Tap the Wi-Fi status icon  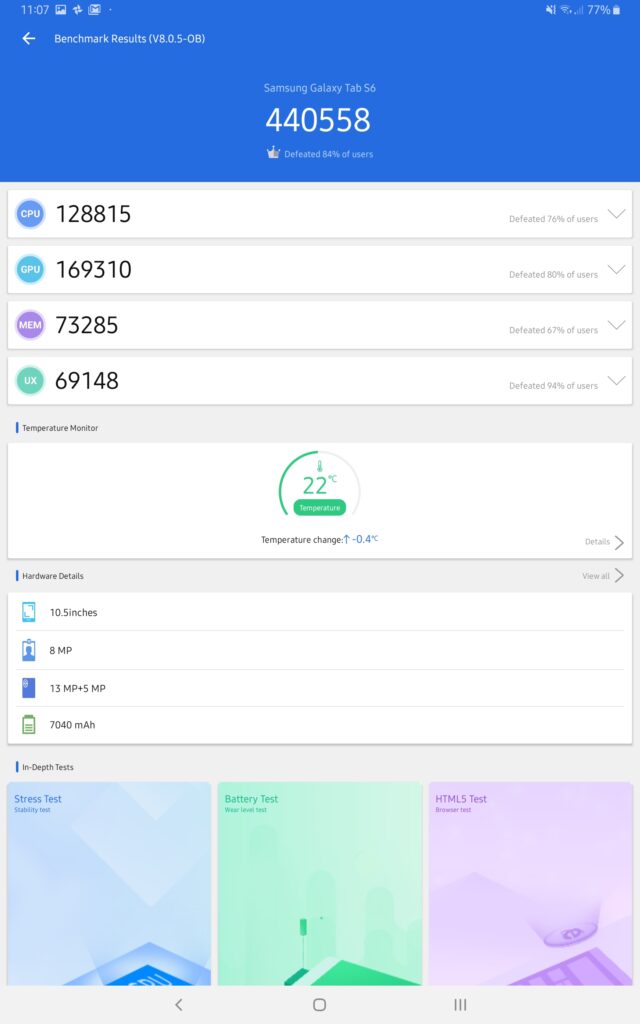566,10
